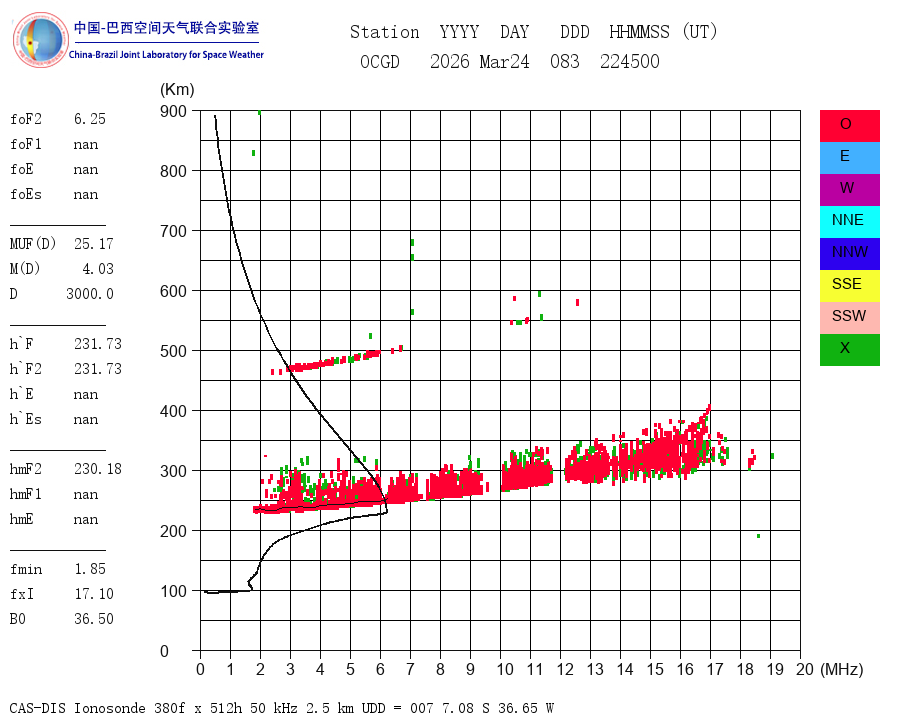Click the hmF2 value 230.18
Screen dimensions: 900x720
[98, 469]
